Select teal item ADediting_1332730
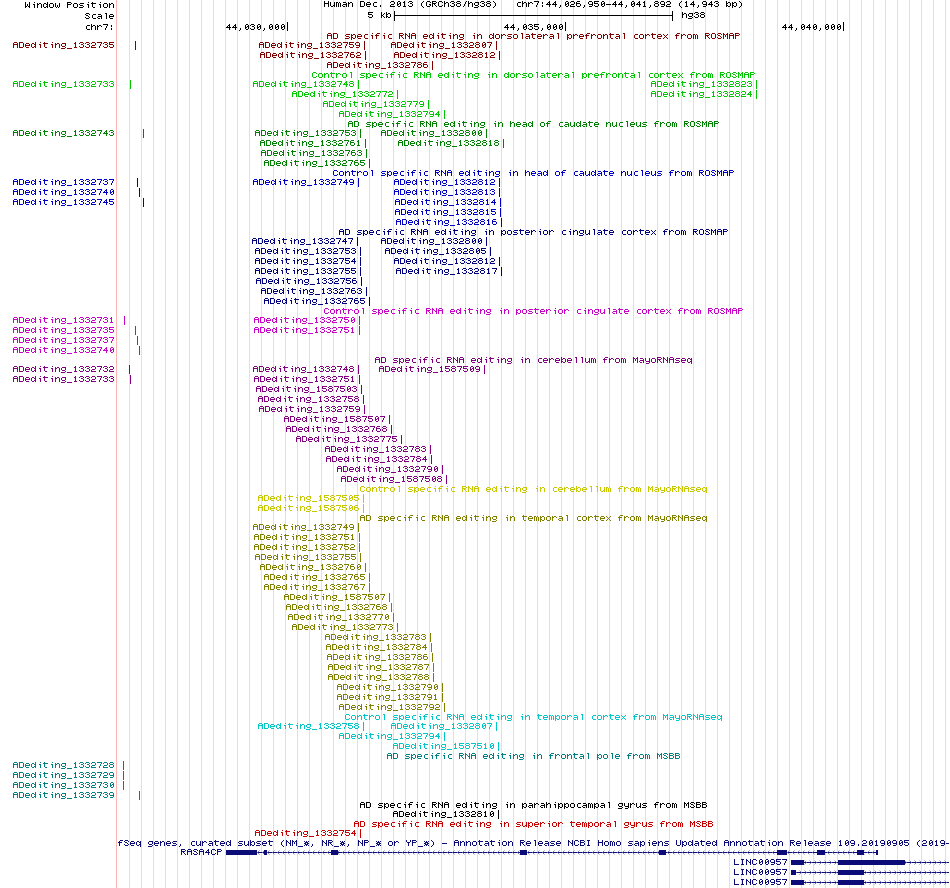This screenshot has width=950, height=888. [x=64, y=785]
